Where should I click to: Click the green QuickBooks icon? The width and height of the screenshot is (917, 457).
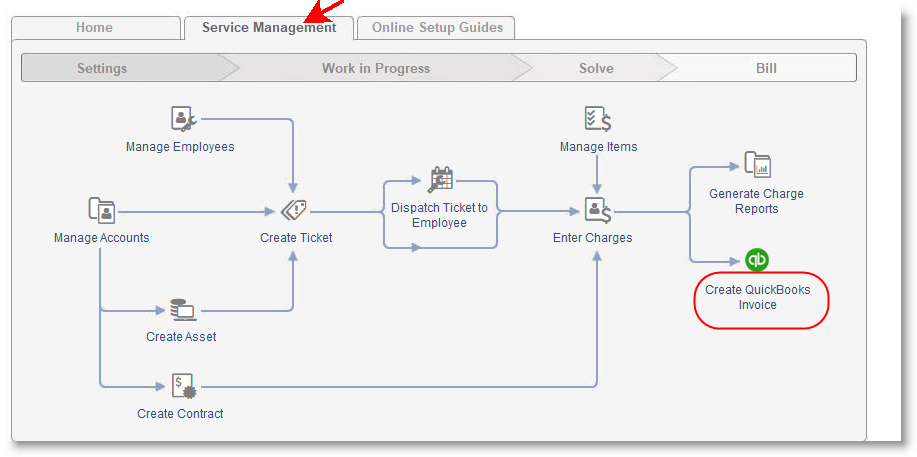757,260
